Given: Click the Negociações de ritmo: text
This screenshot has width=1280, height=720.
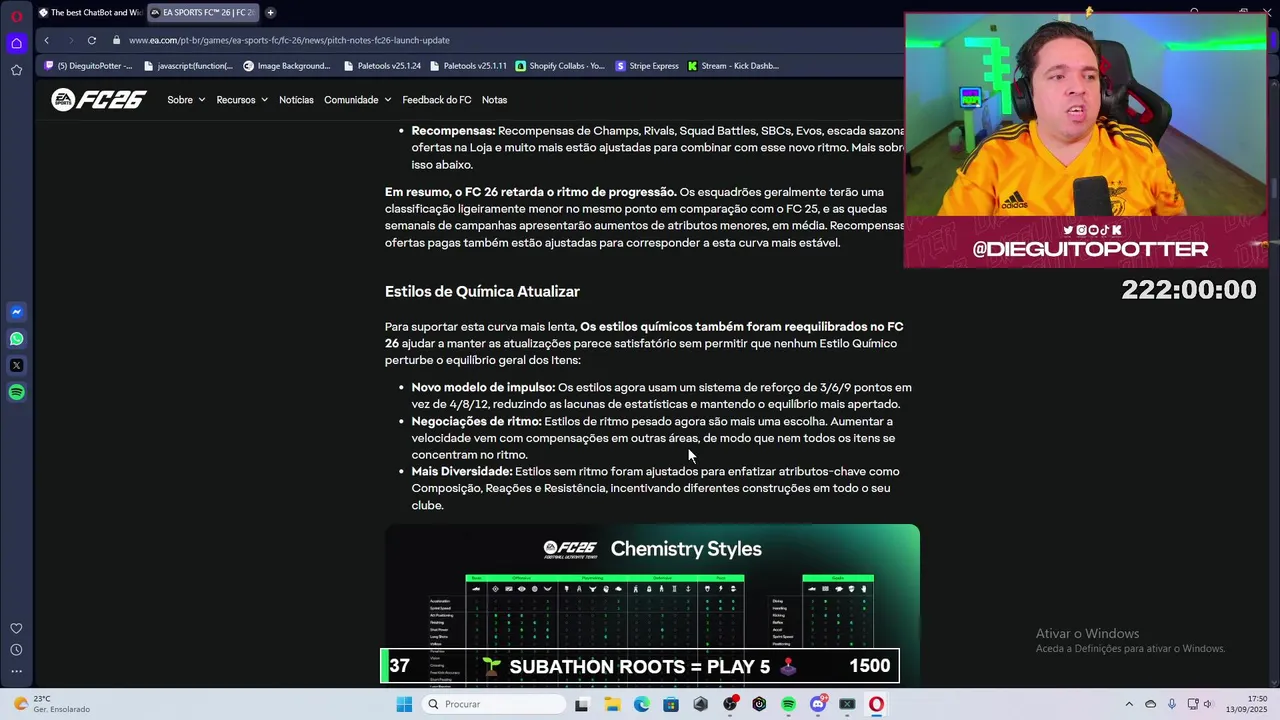Looking at the screenshot, I should click(476, 421).
